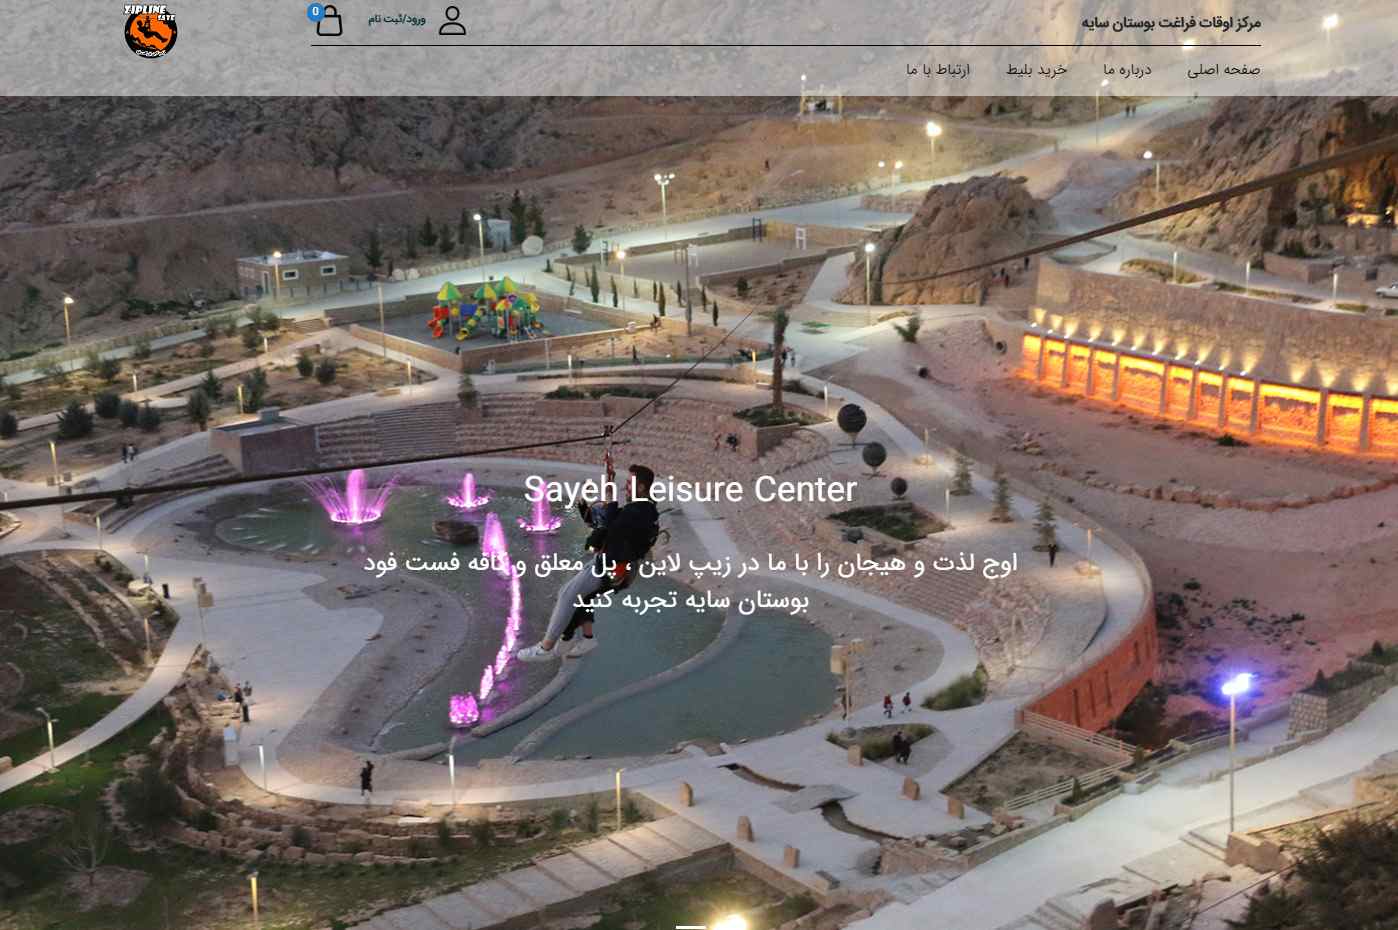Click the Sayeh Leisure Center hero heading
Screen dimensions: 1398x930
coord(690,490)
